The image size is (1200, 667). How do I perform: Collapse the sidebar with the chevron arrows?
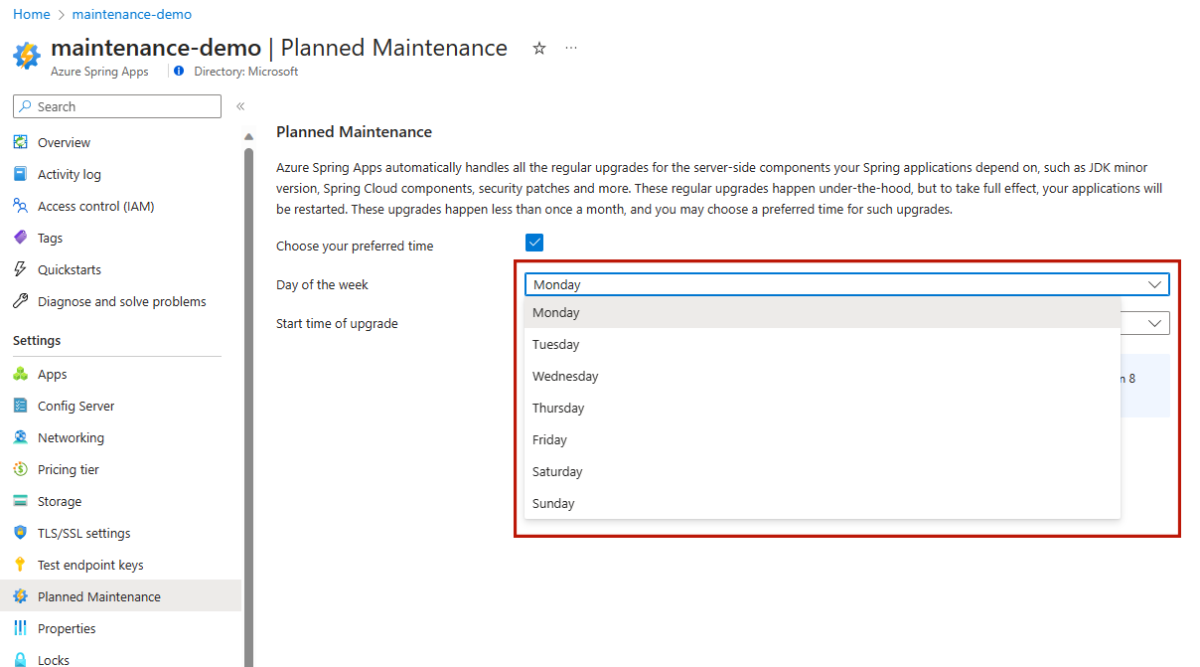pyautogui.click(x=240, y=105)
